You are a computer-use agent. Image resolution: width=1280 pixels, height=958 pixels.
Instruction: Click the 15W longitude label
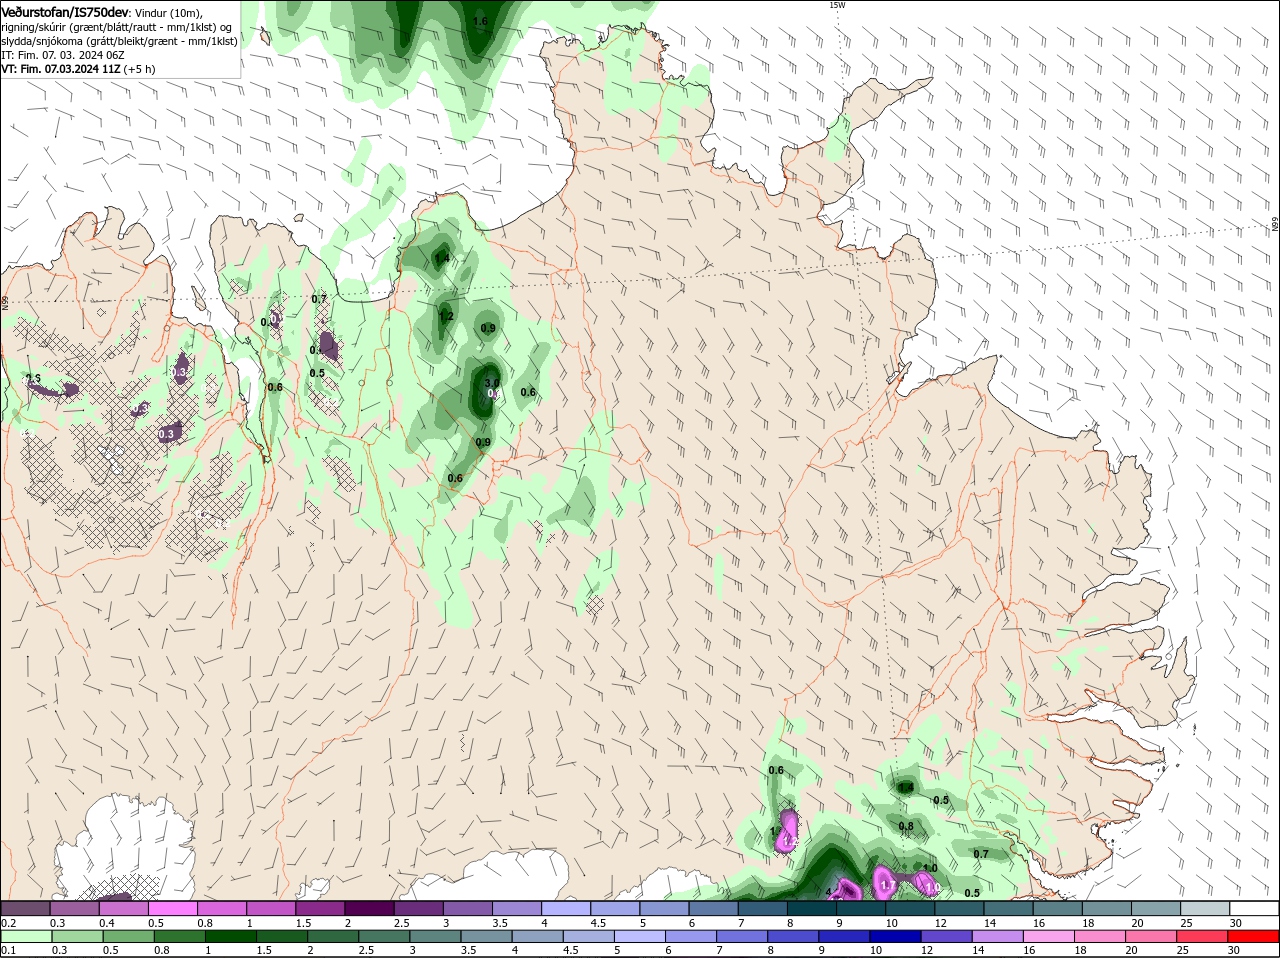coord(837,5)
